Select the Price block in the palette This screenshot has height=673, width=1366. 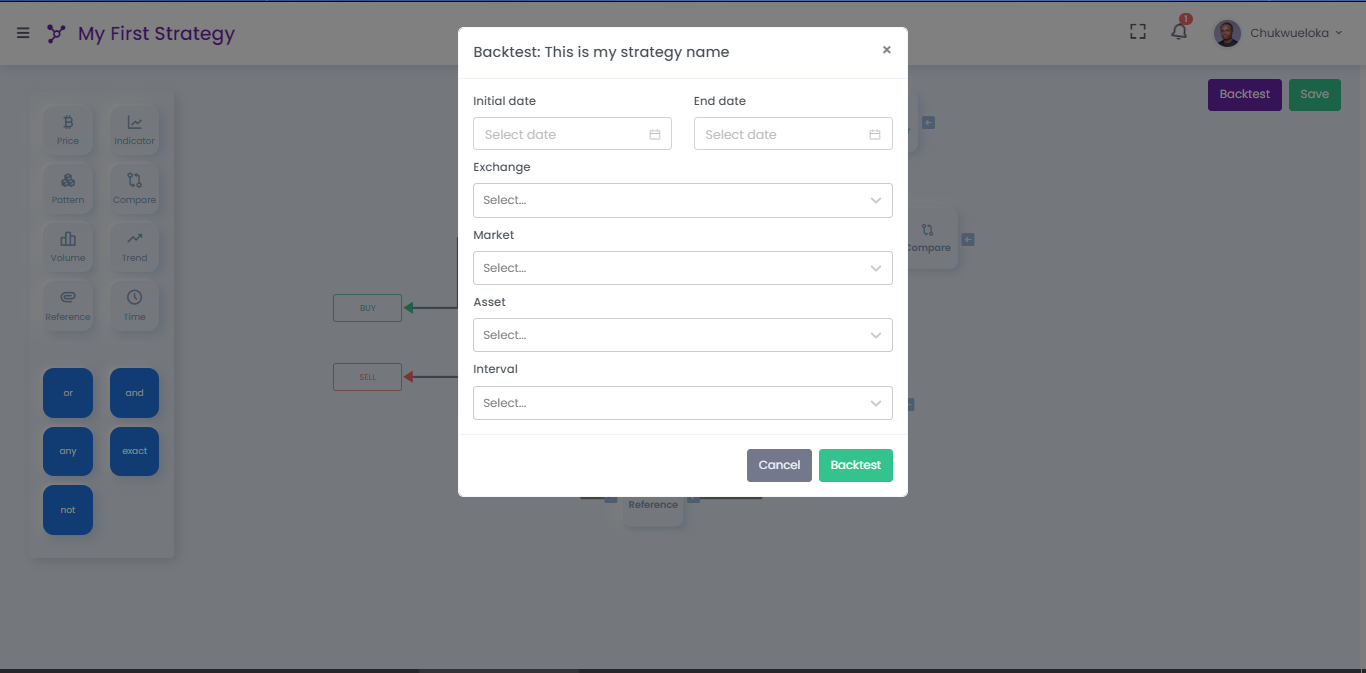pos(68,131)
